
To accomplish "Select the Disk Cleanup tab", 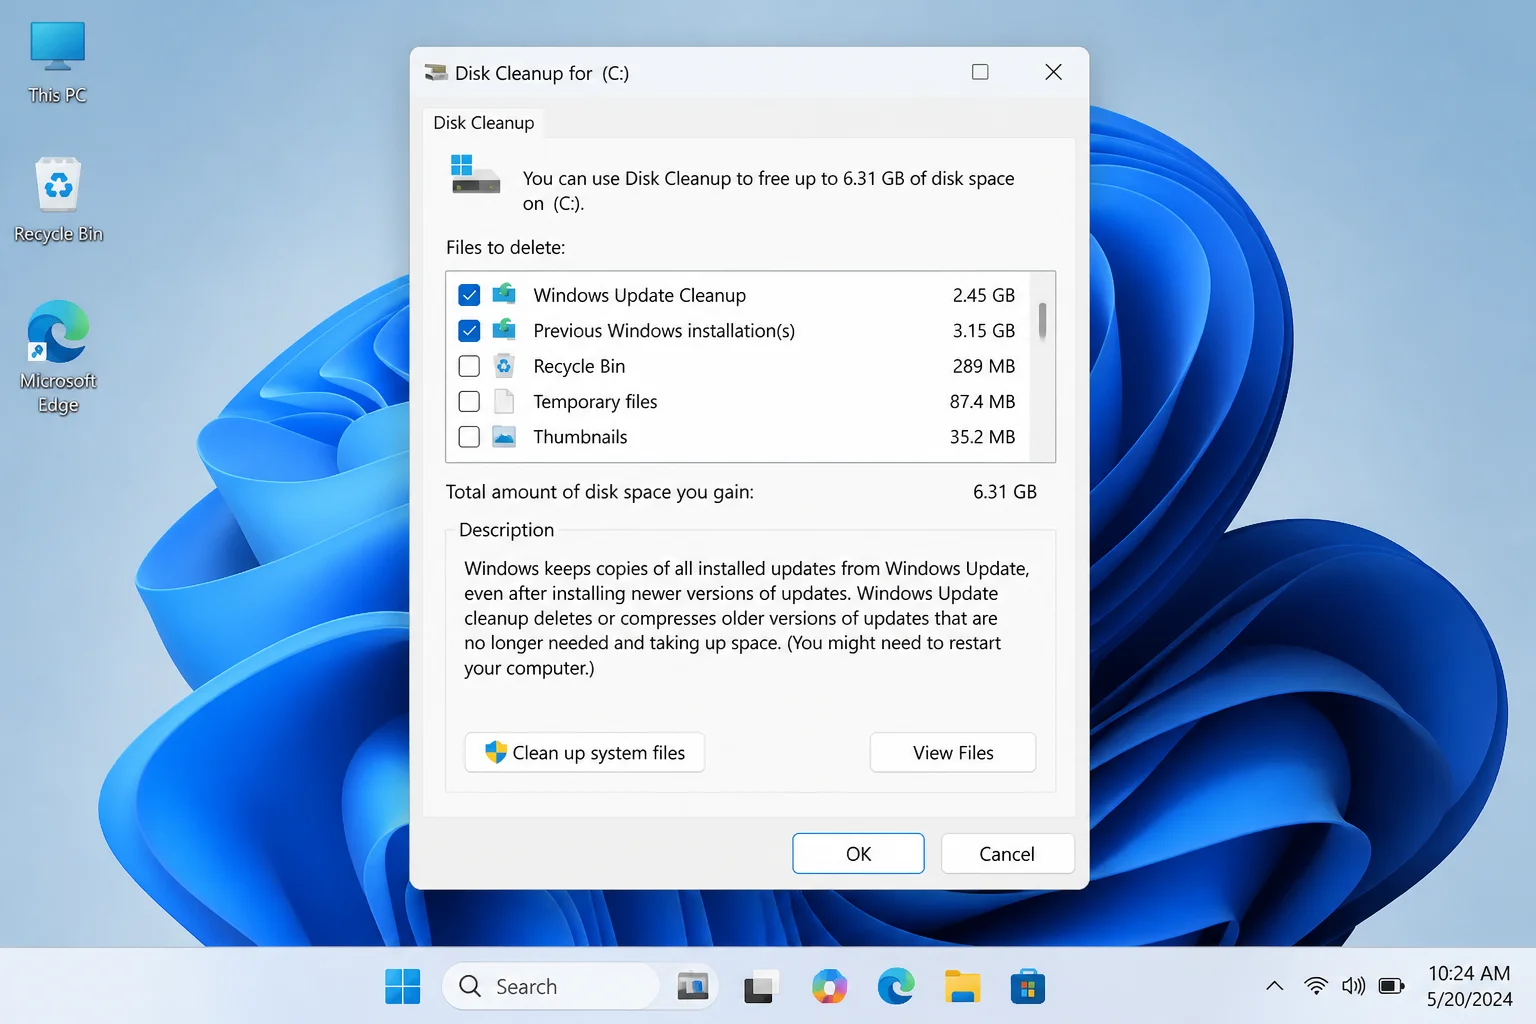I will coord(484,123).
